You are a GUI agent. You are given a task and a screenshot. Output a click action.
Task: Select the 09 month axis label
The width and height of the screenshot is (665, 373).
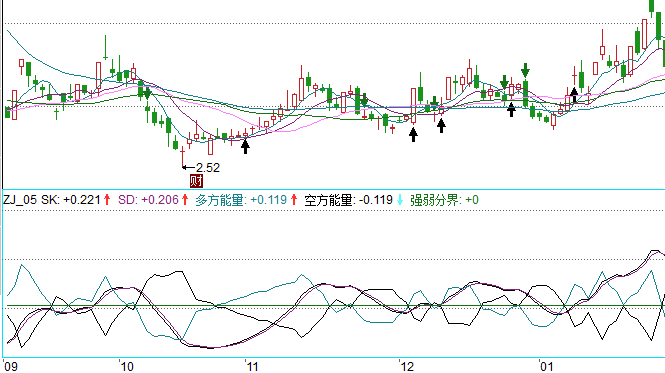(11, 367)
